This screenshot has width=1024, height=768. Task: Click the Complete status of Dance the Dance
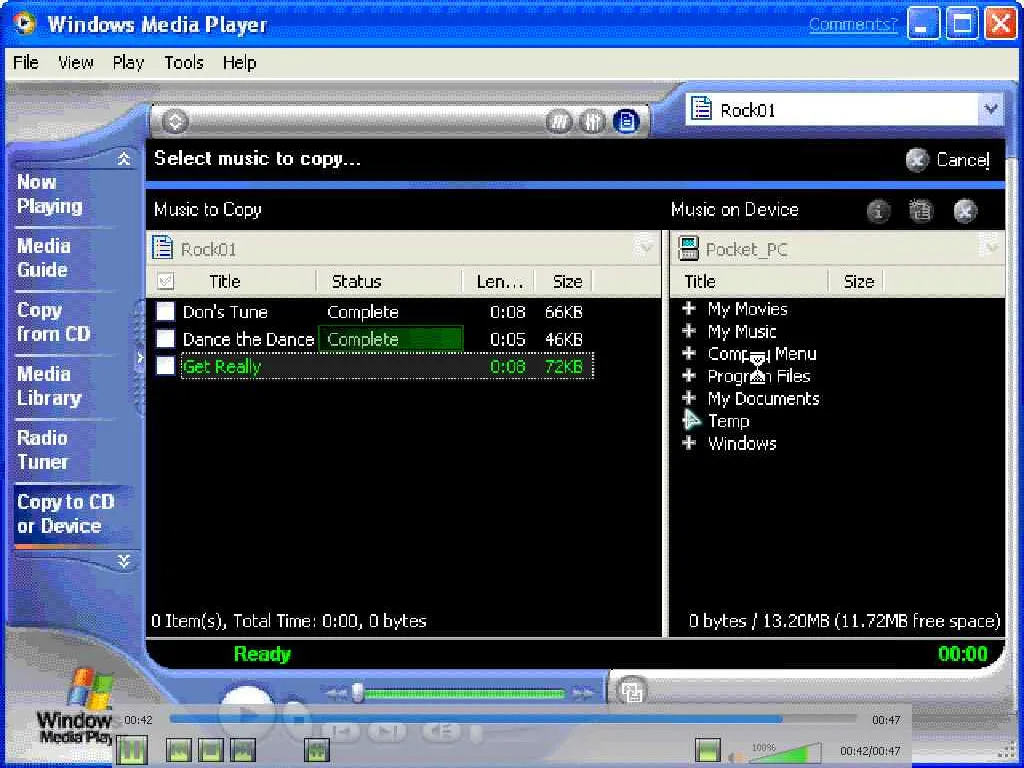pyautogui.click(x=391, y=339)
